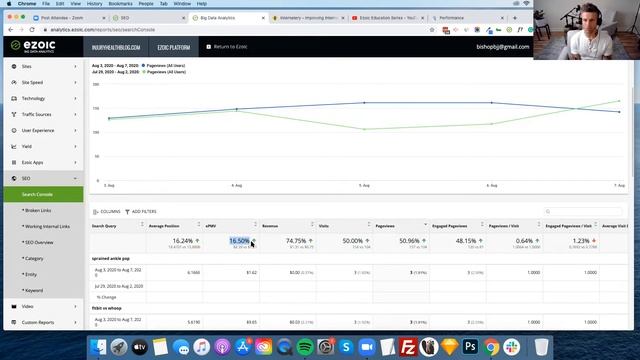
Task: Open Working Internal Links in SEO submenu
Action: 47,227
